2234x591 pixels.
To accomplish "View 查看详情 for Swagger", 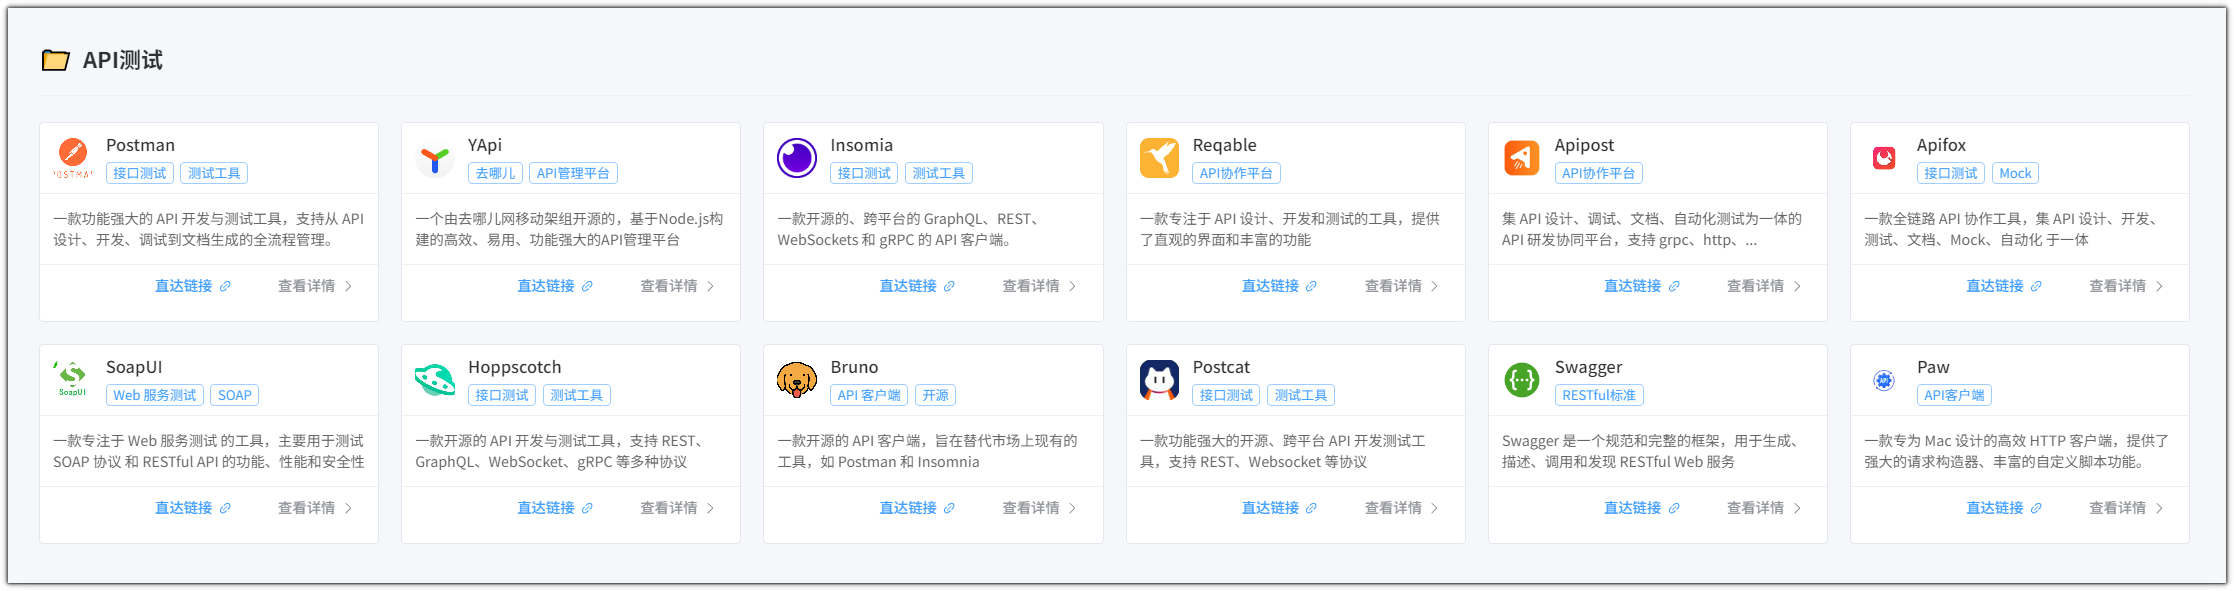I will point(1763,508).
